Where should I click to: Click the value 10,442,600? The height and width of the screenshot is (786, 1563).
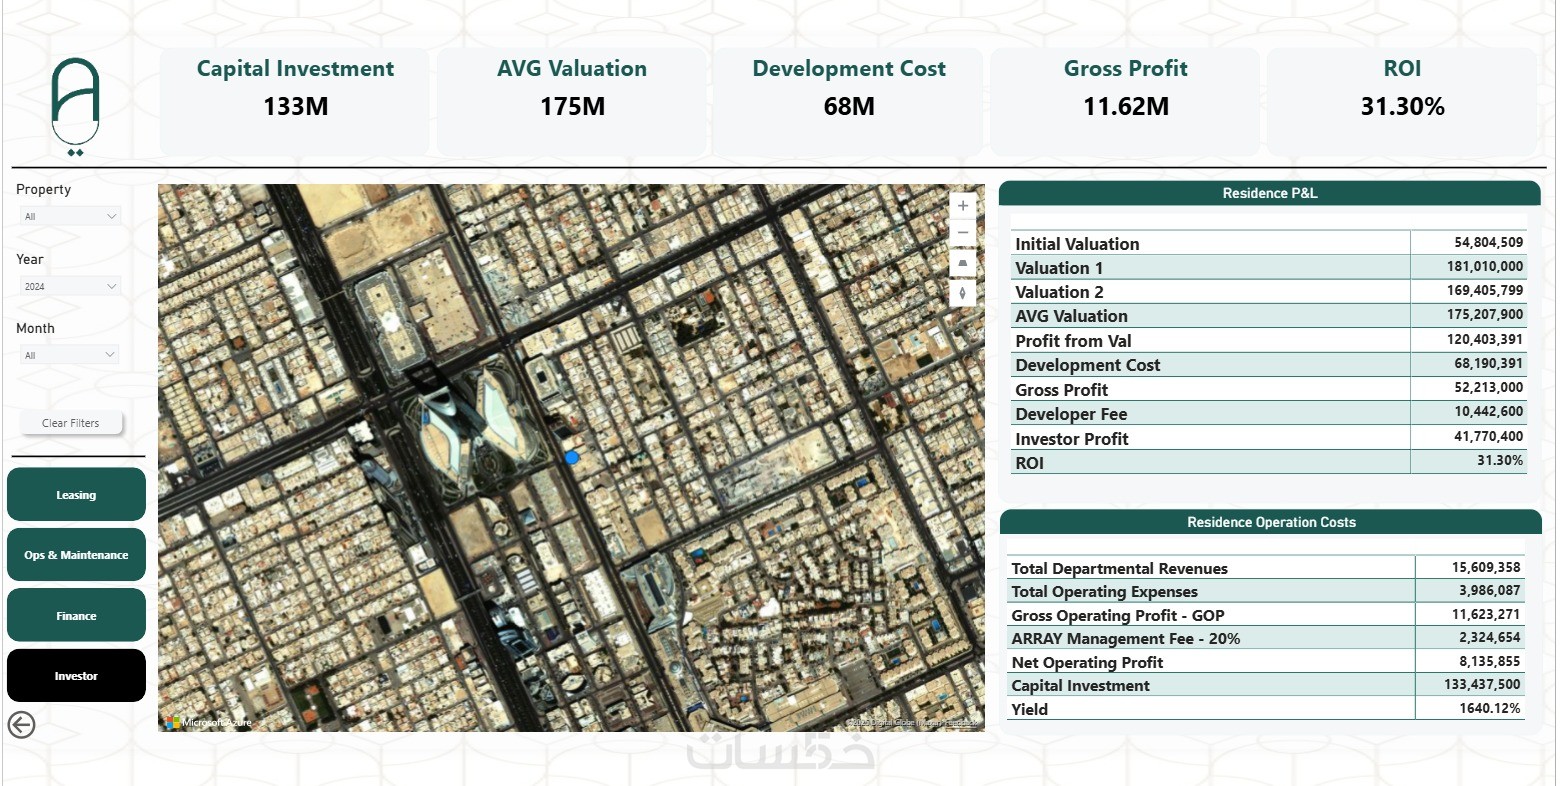coord(1488,412)
